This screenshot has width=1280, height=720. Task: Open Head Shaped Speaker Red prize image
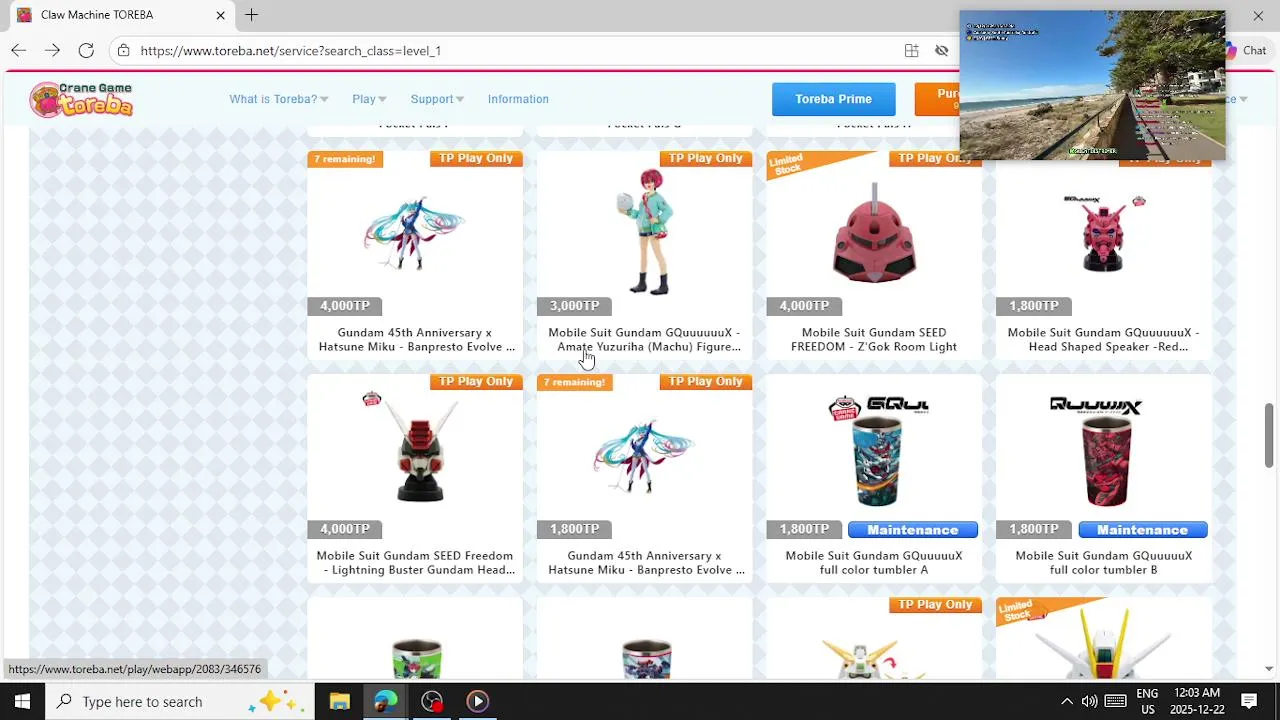(x=1104, y=232)
